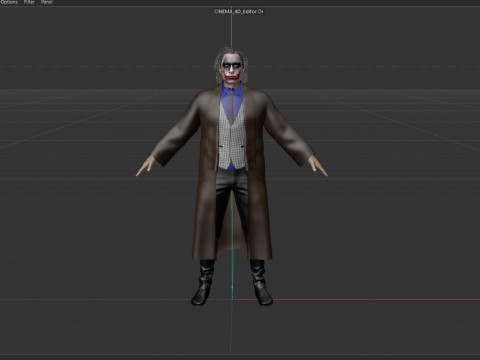Viewport: 480px width, 360px height.
Task: Click the CINEMA_4D_Editor camera label
Action: pos(235,11)
